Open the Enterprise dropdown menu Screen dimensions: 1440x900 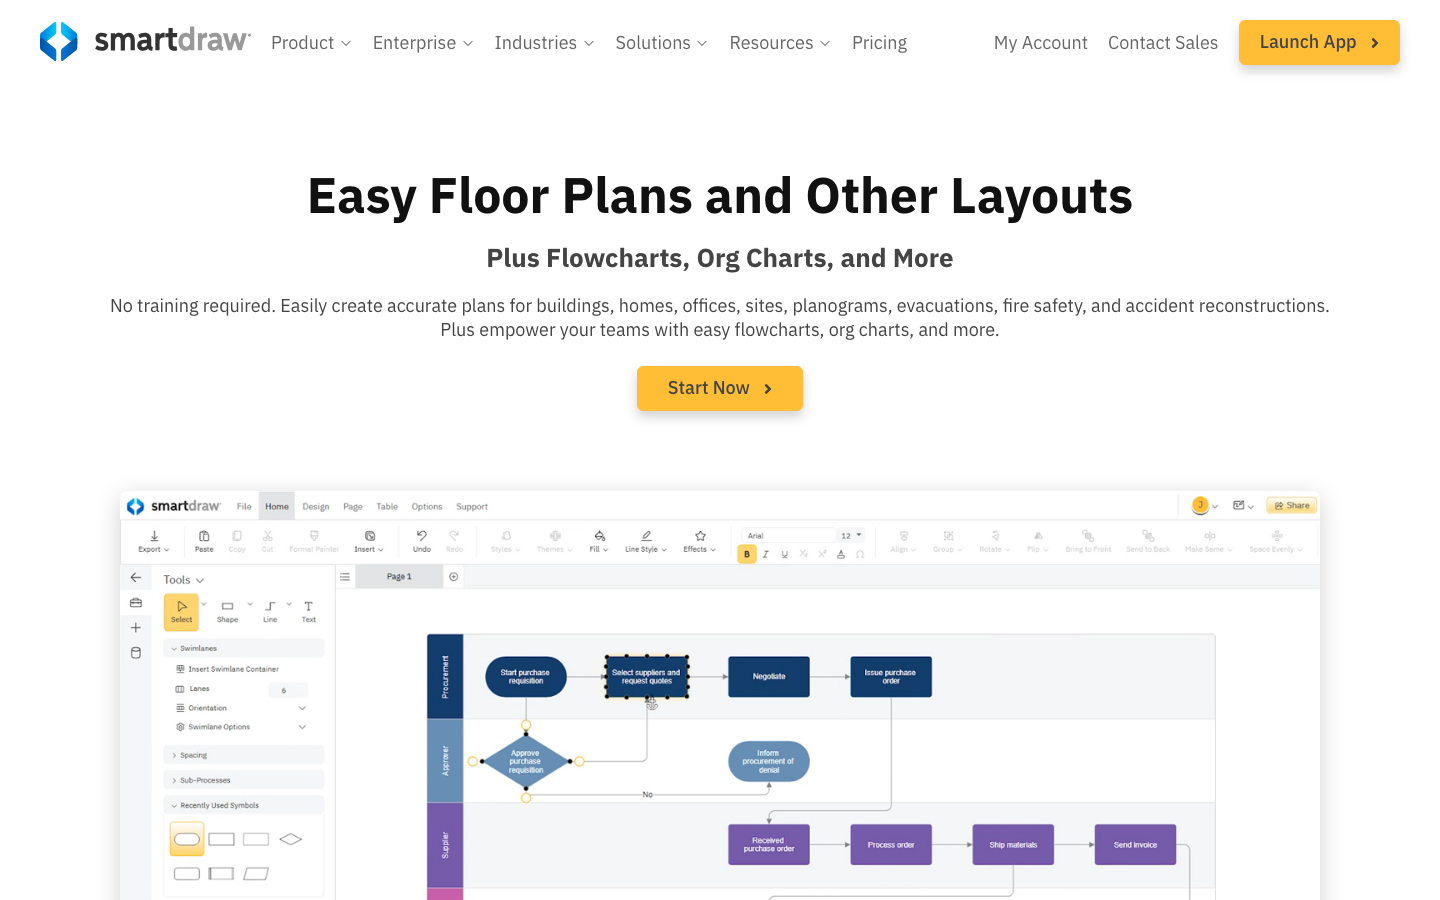click(x=423, y=43)
